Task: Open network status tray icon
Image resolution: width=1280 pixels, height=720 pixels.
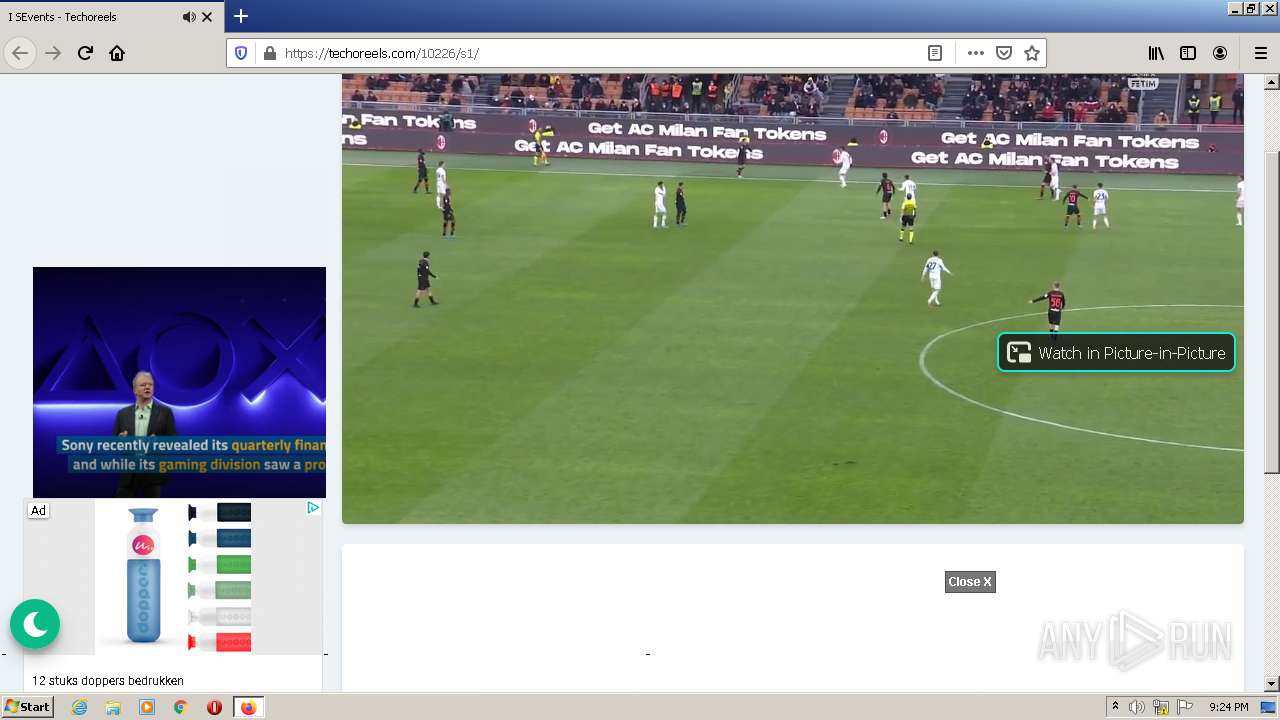Action: point(1161,707)
